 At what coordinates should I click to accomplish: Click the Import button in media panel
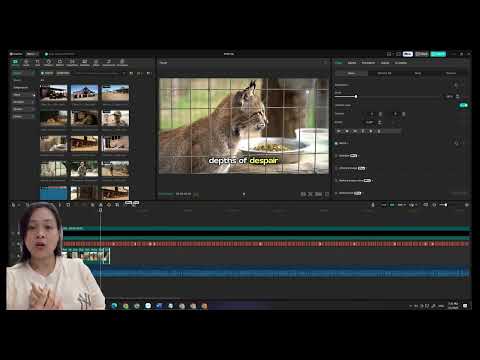[47, 73]
